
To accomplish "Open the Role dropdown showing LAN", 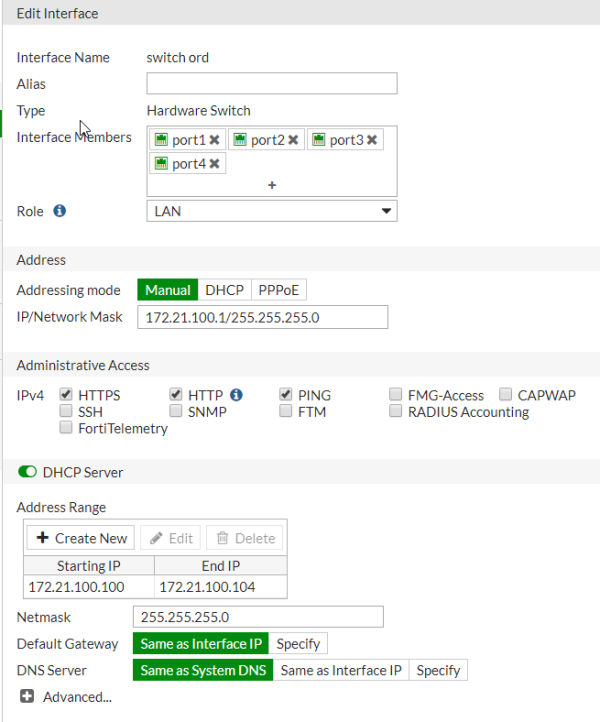I will pos(272,211).
